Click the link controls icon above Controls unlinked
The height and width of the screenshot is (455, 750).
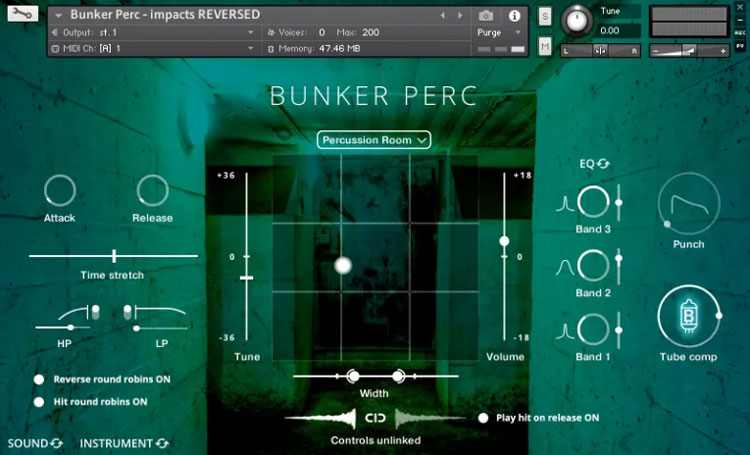(x=375, y=418)
